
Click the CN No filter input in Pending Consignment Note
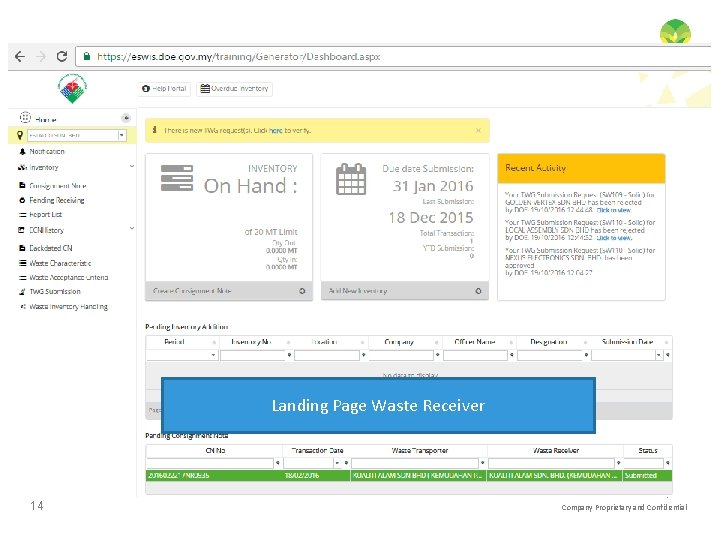coord(210,463)
